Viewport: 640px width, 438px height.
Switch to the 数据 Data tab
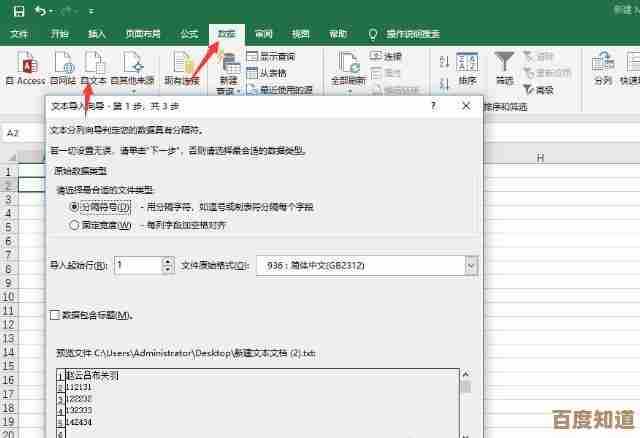tap(227, 34)
